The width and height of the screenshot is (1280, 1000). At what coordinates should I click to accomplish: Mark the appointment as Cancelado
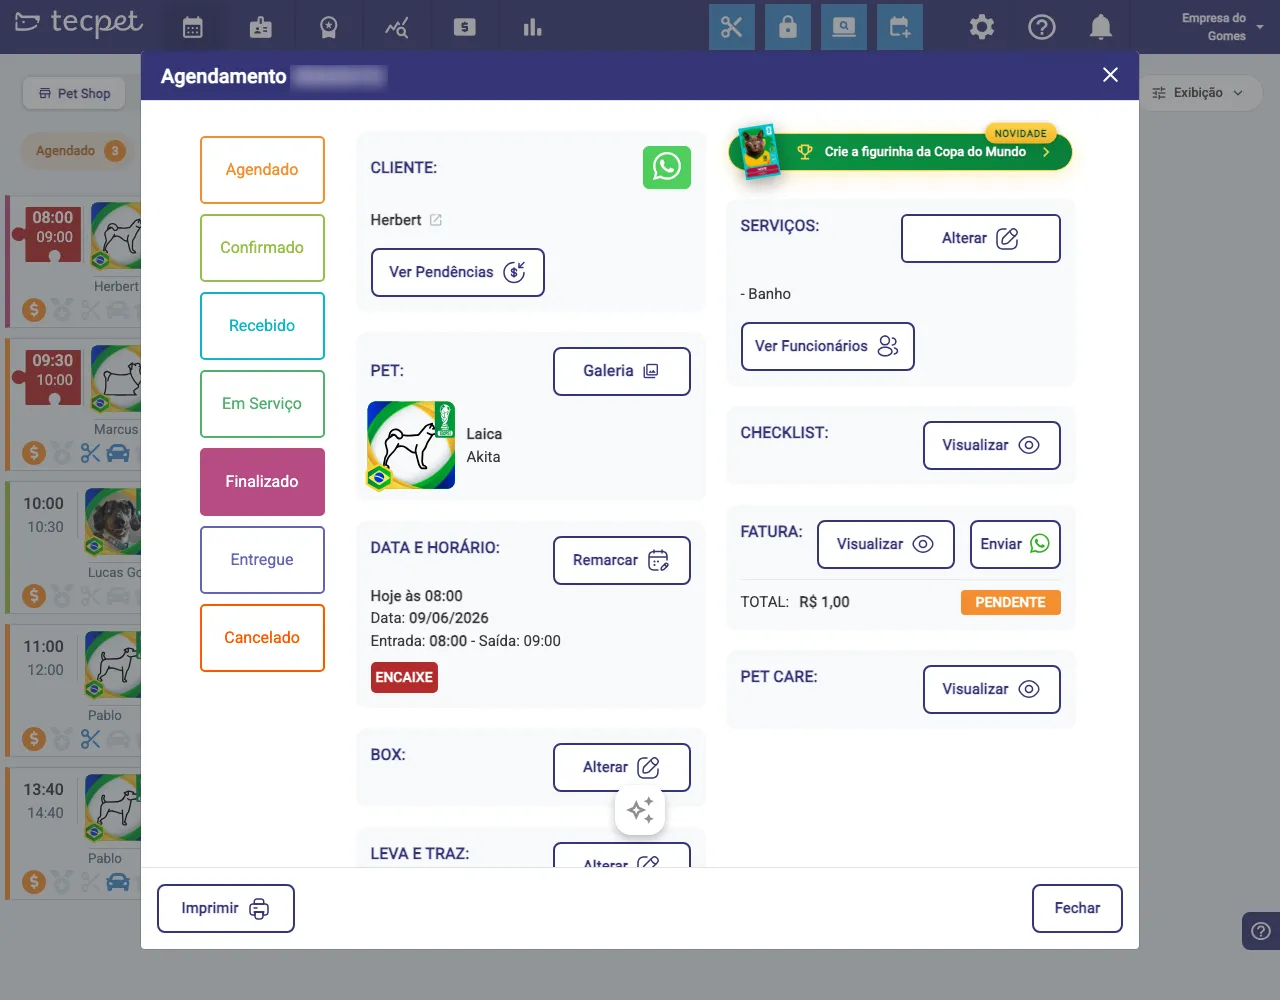pyautogui.click(x=262, y=638)
